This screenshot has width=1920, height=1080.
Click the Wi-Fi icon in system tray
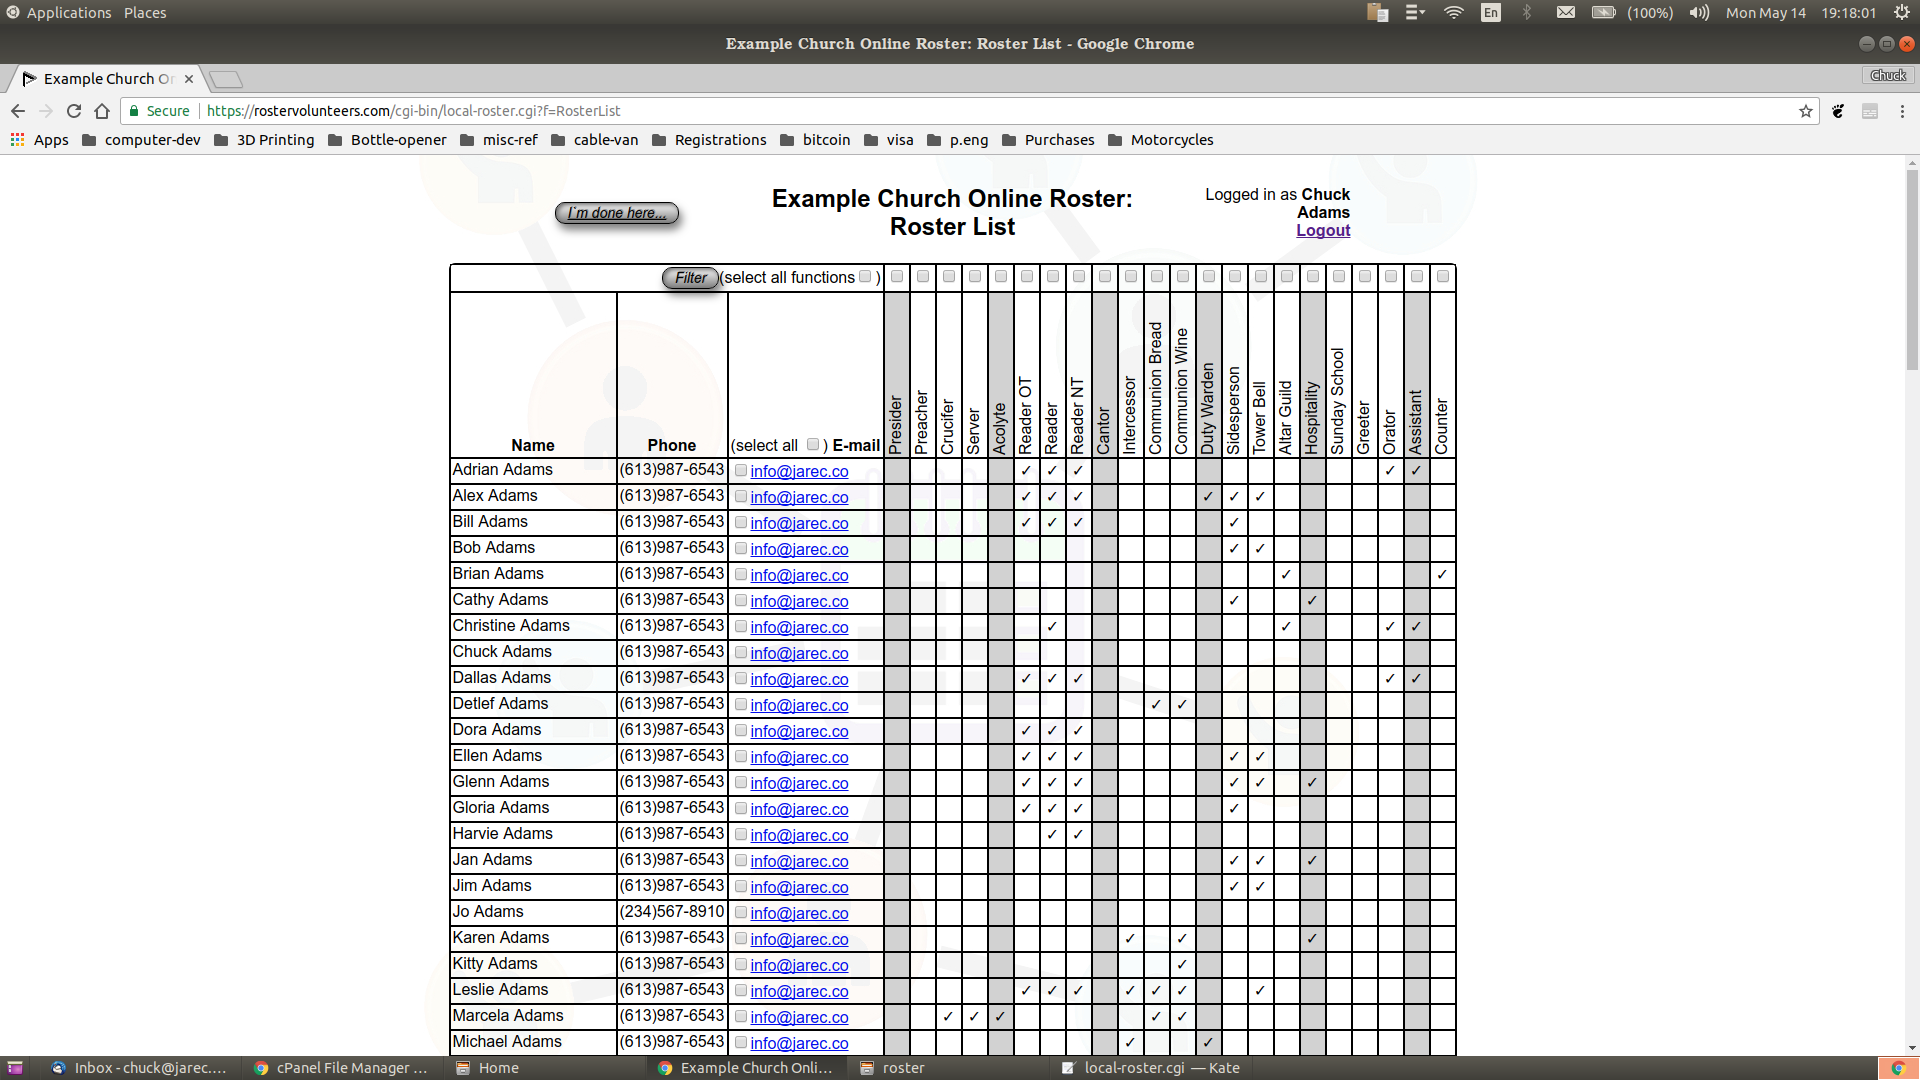click(1454, 13)
